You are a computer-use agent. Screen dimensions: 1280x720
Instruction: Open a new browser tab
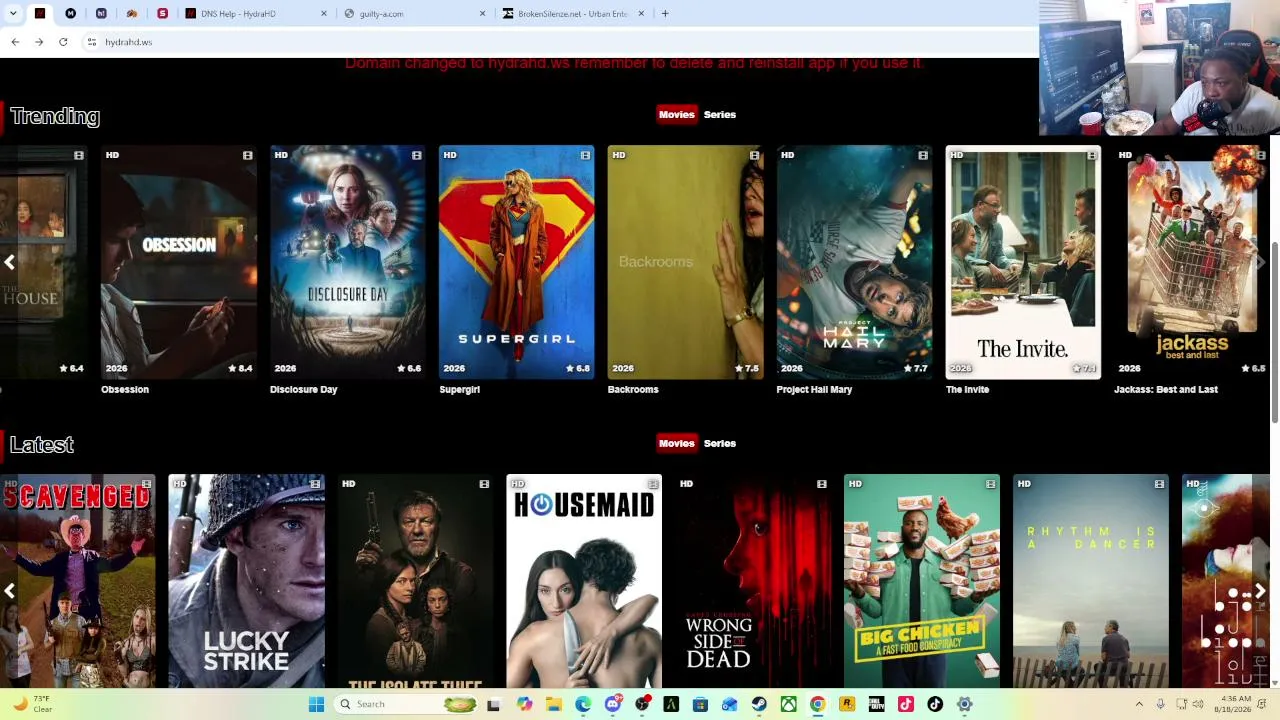[665, 14]
